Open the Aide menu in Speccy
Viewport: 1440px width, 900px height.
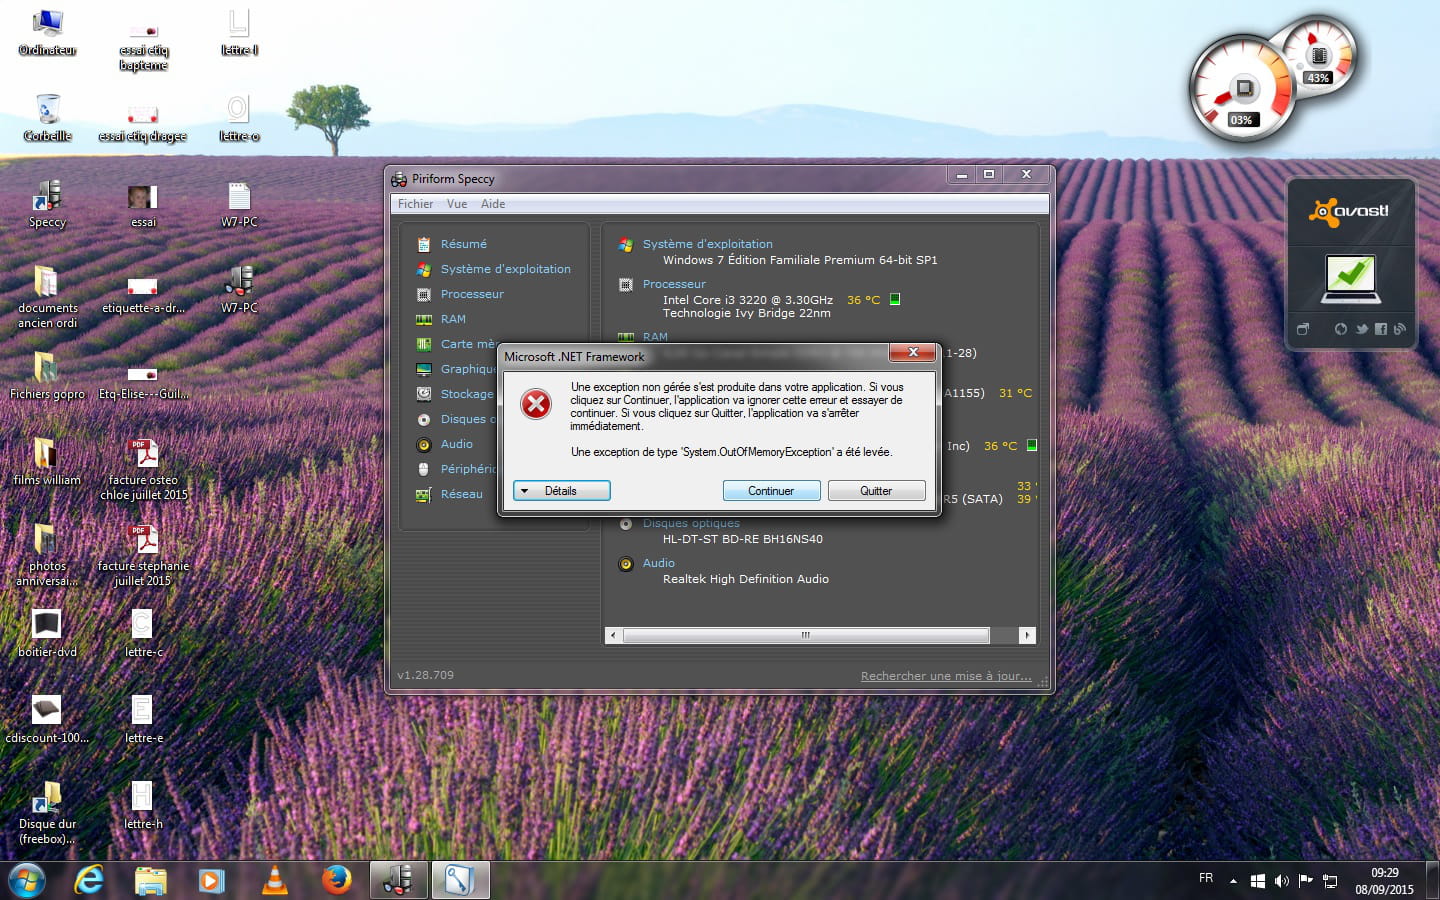[x=493, y=204]
